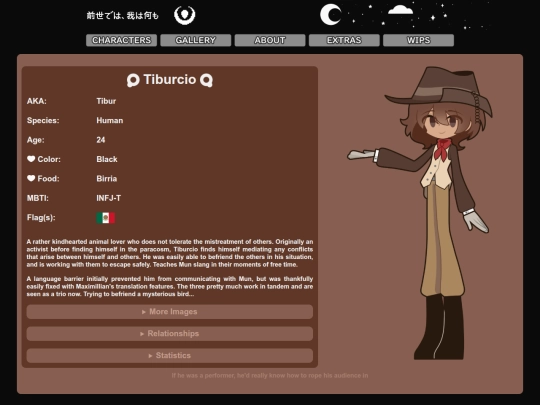Click the Mexico flag icon
Viewport: 540px width, 405px height.
(105, 218)
